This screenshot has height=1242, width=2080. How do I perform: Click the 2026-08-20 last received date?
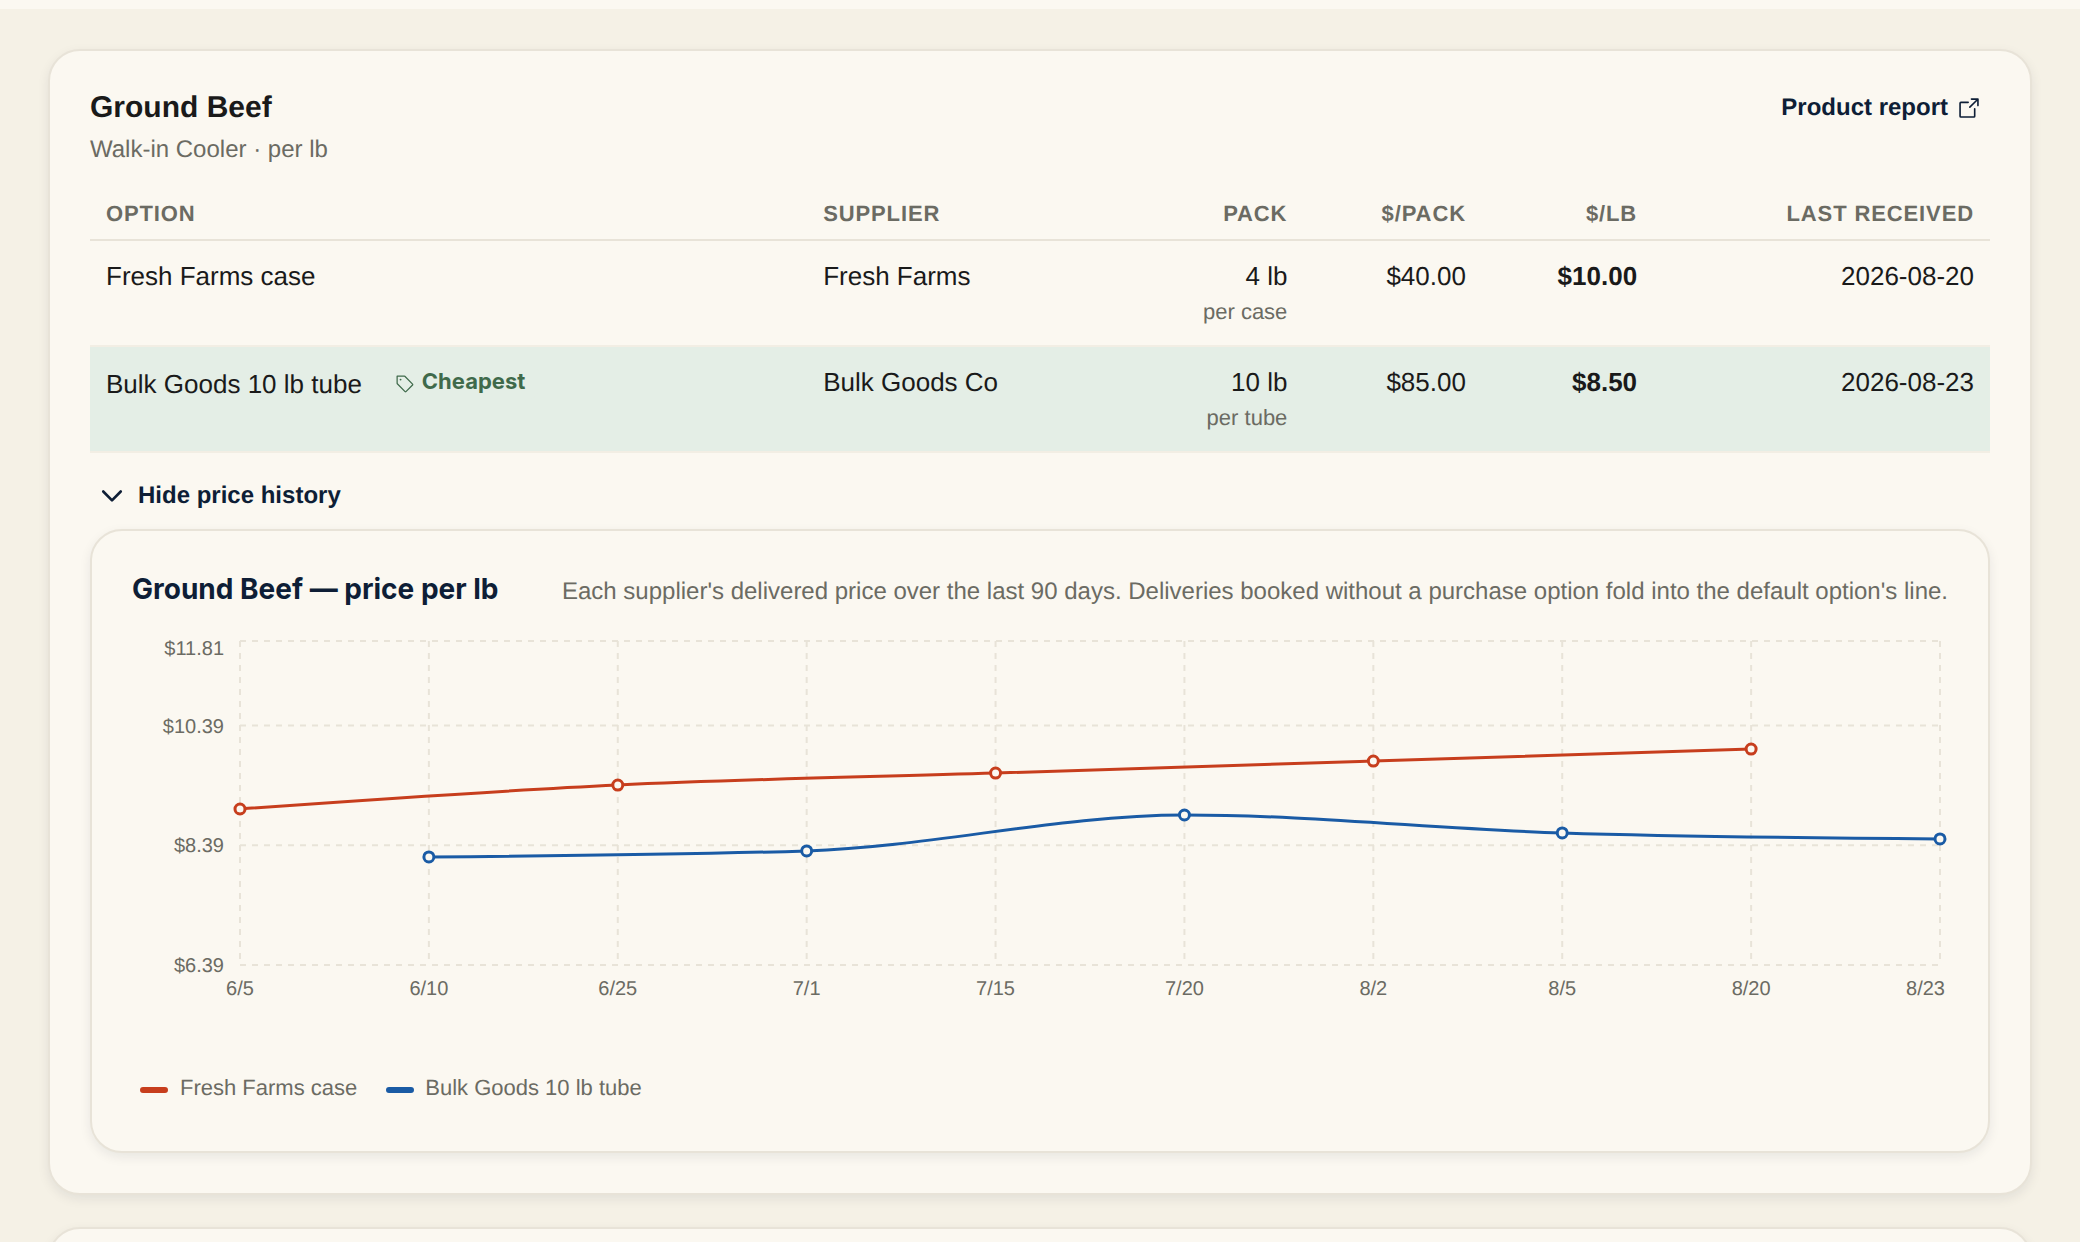[1907, 277]
